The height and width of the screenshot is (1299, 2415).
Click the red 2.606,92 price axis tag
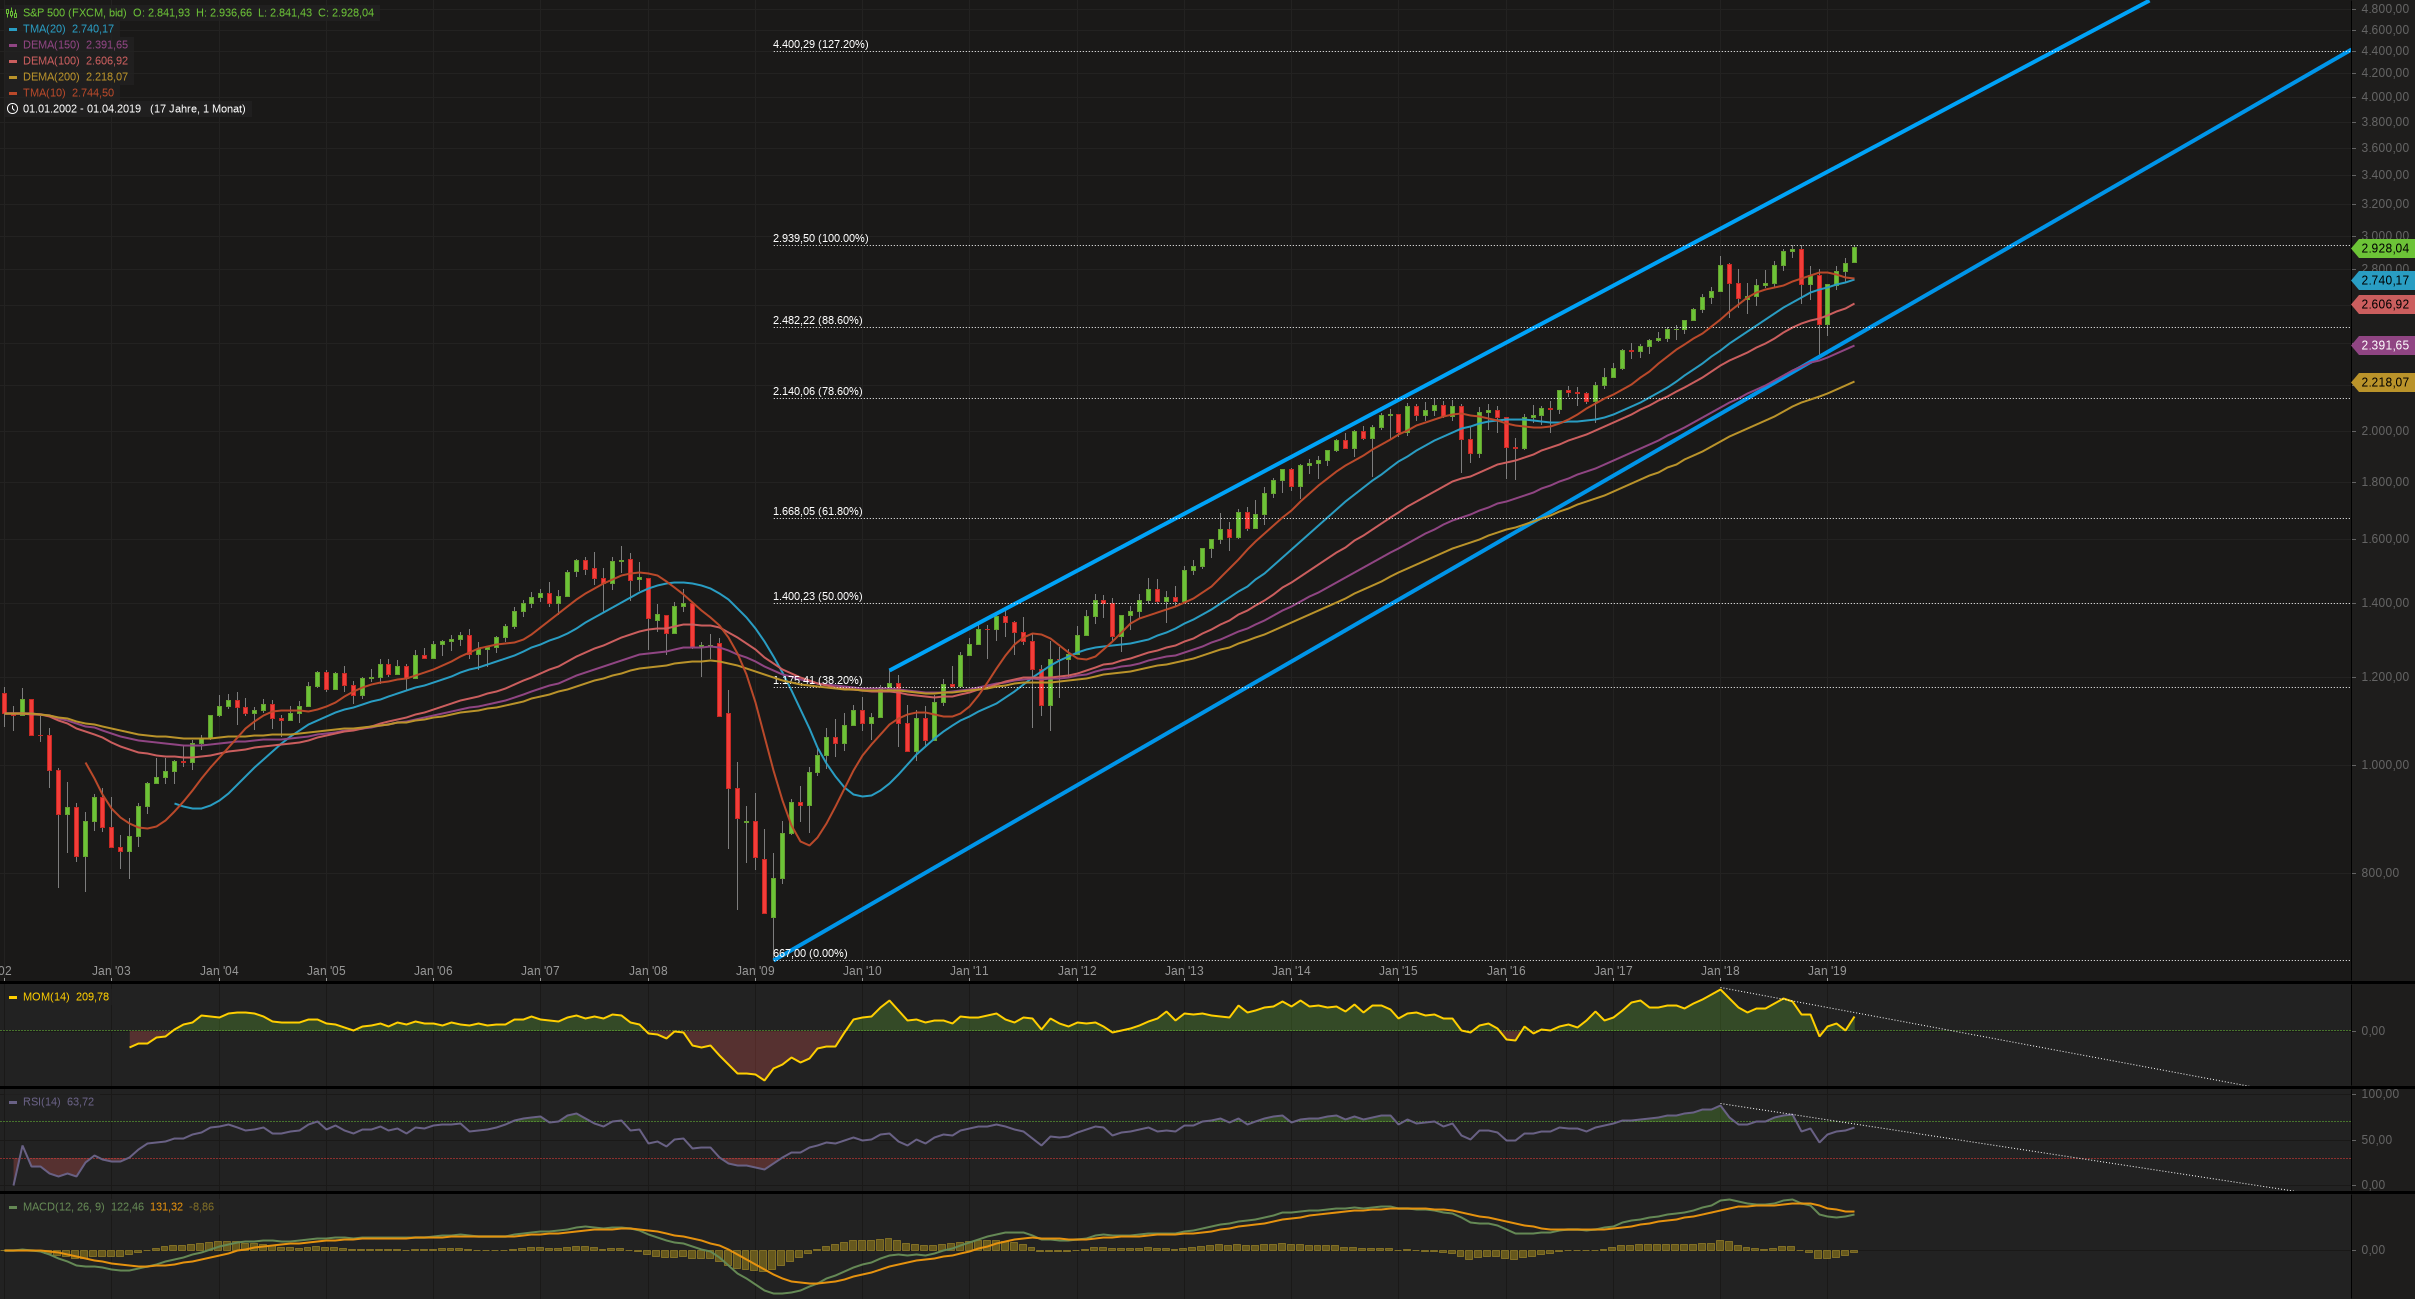point(2384,304)
